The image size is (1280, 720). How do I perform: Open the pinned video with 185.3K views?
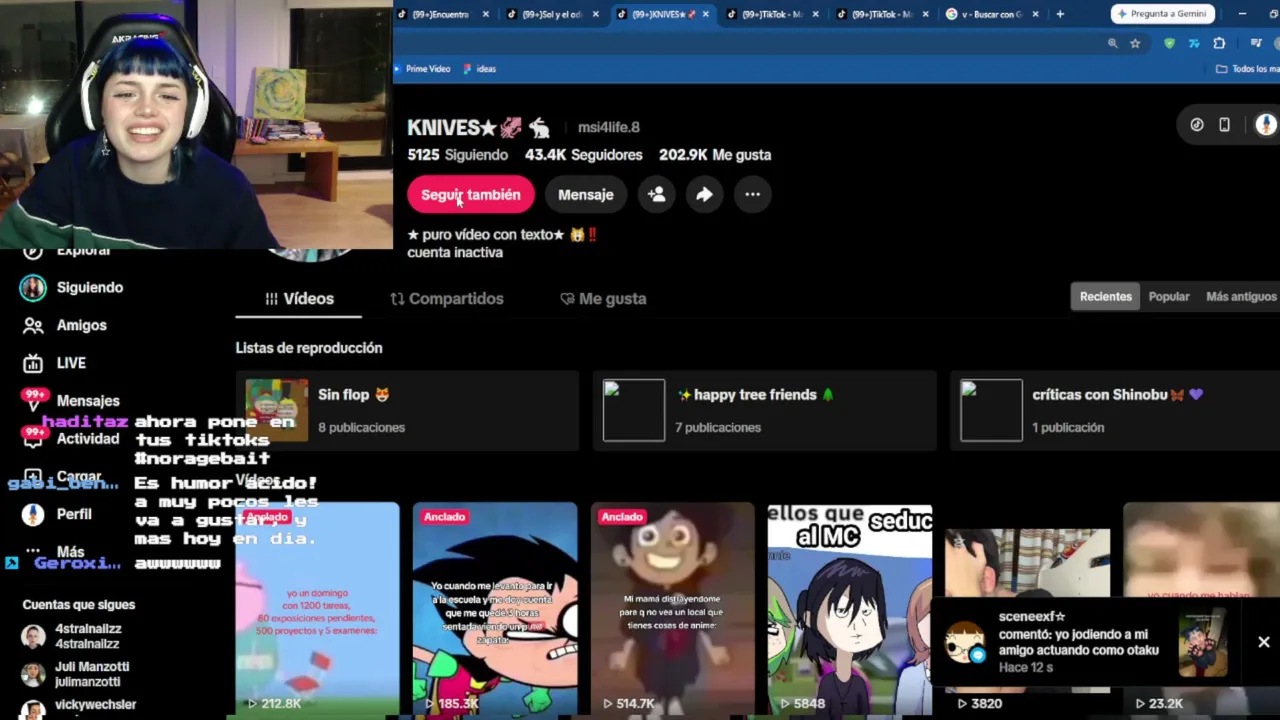tap(495, 609)
